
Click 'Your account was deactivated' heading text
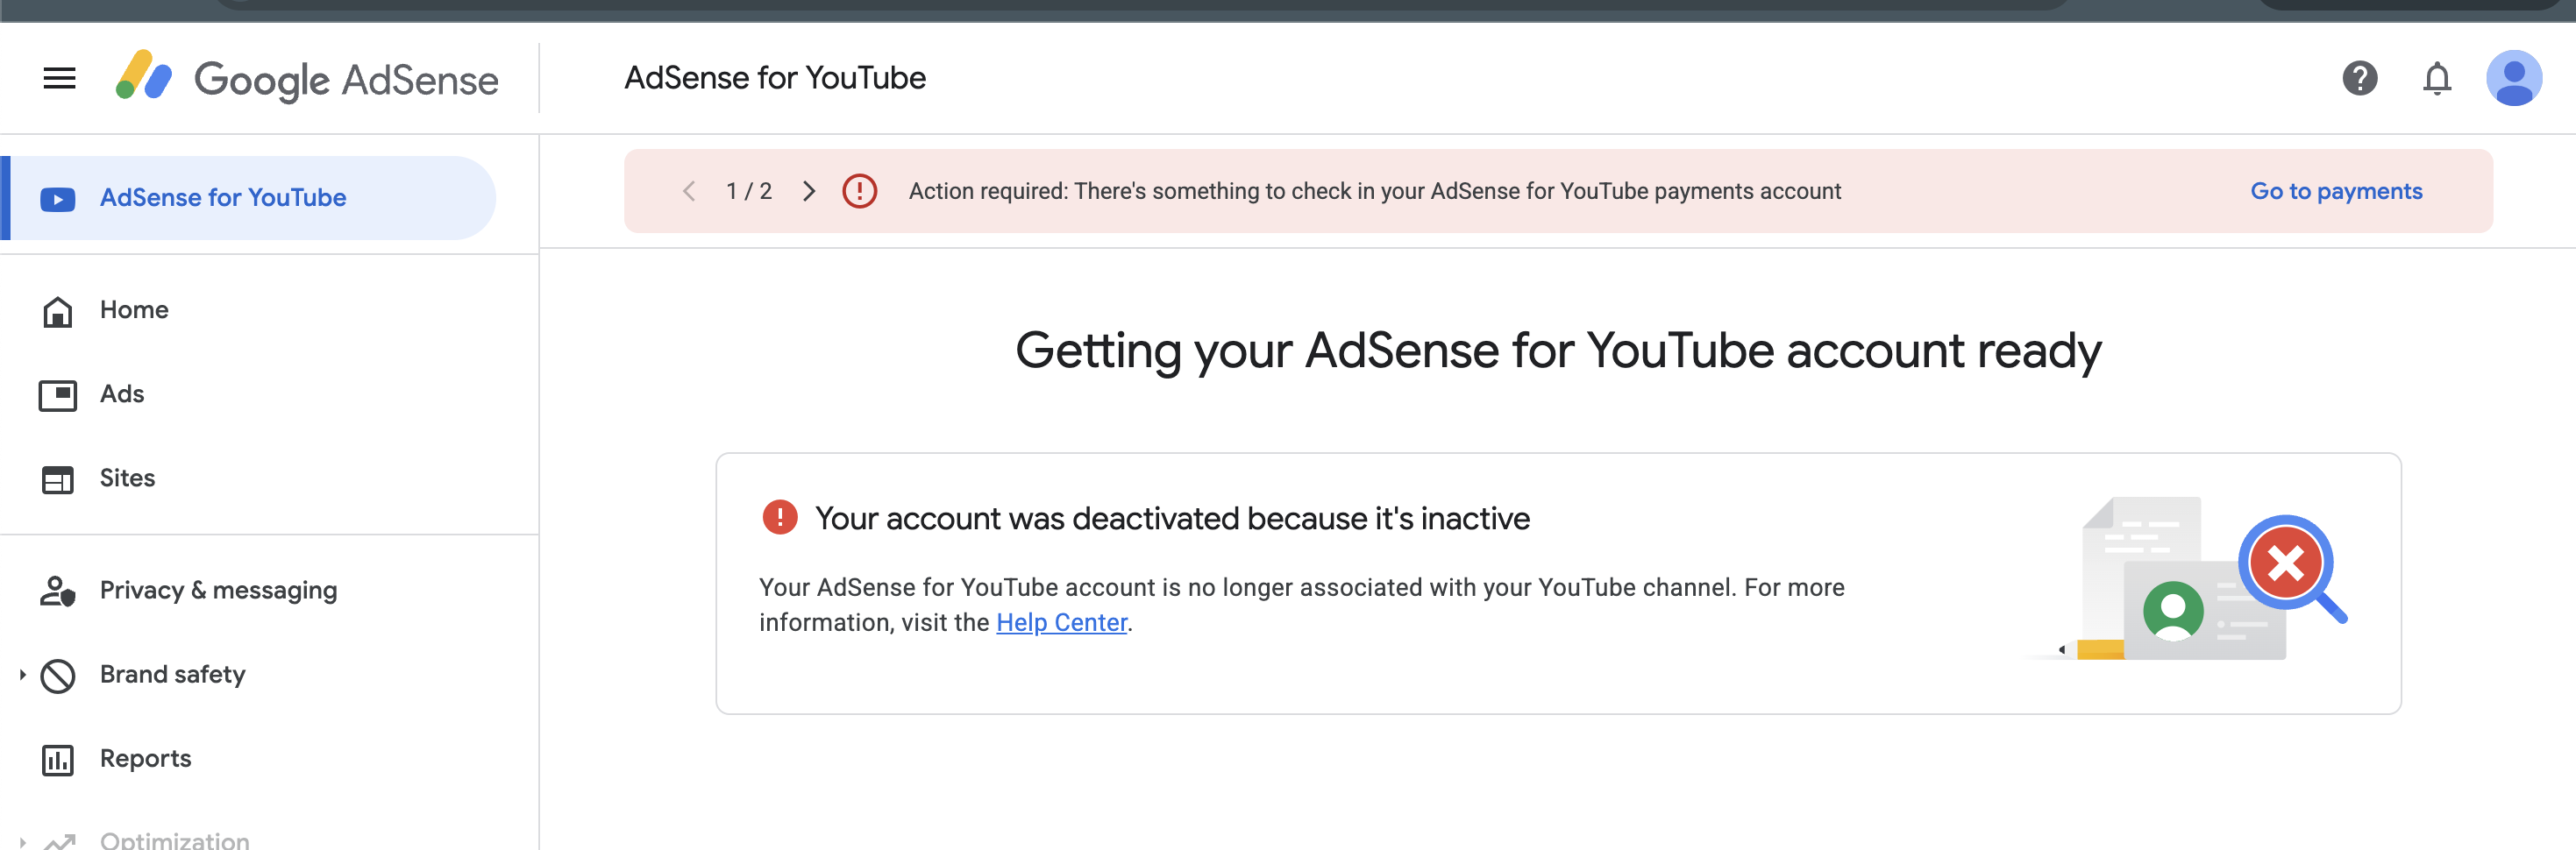1172,518
